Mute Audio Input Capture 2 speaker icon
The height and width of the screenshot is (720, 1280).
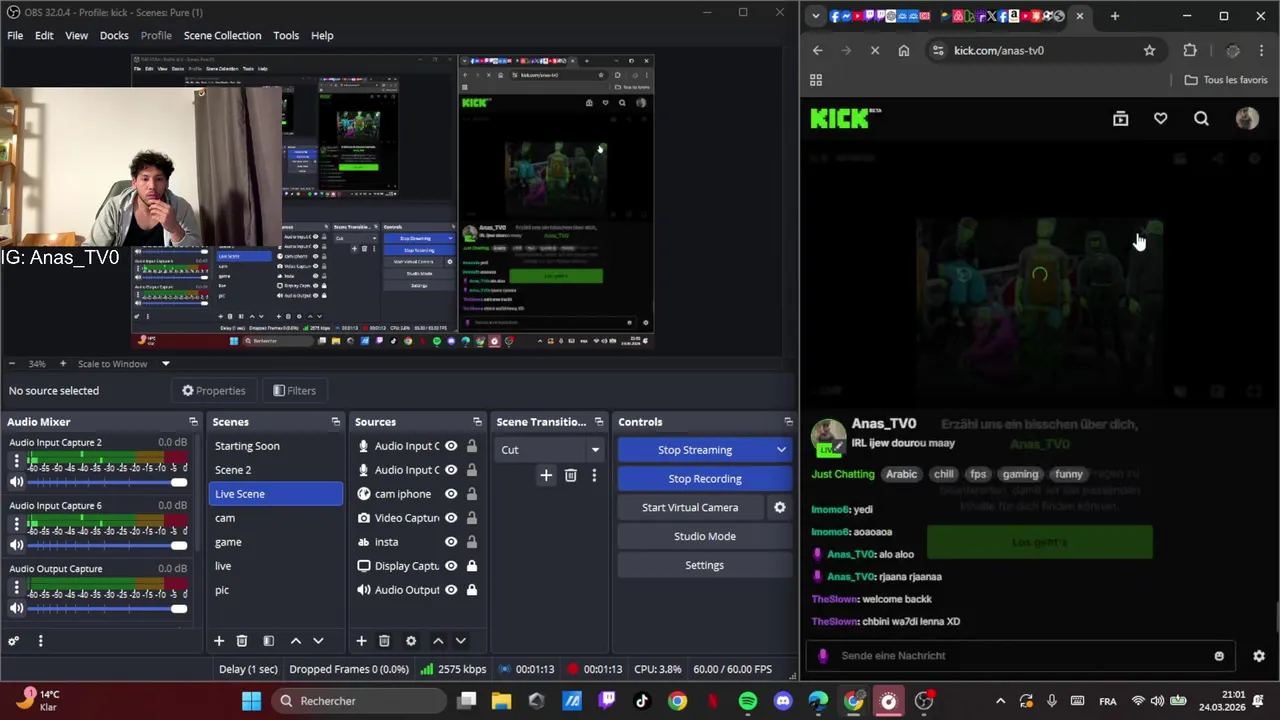pyautogui.click(x=16, y=482)
